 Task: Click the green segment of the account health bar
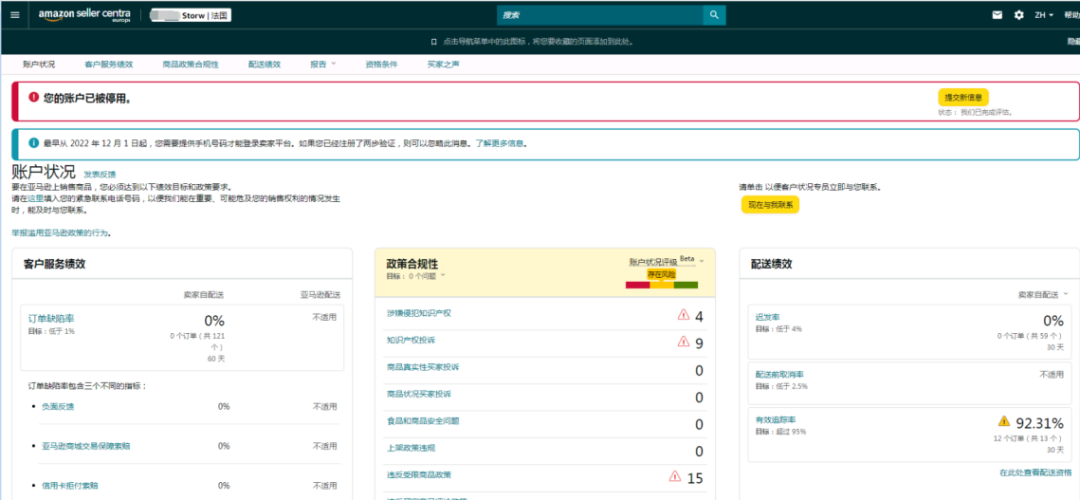pyautogui.click(x=686, y=285)
